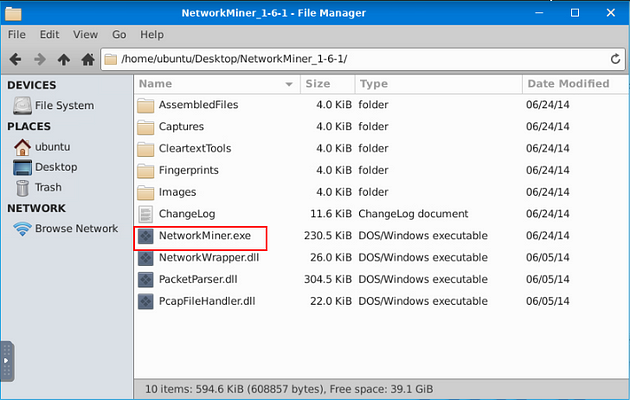The image size is (630, 400).
Task: Open home folder via house icon
Action: click(x=88, y=59)
